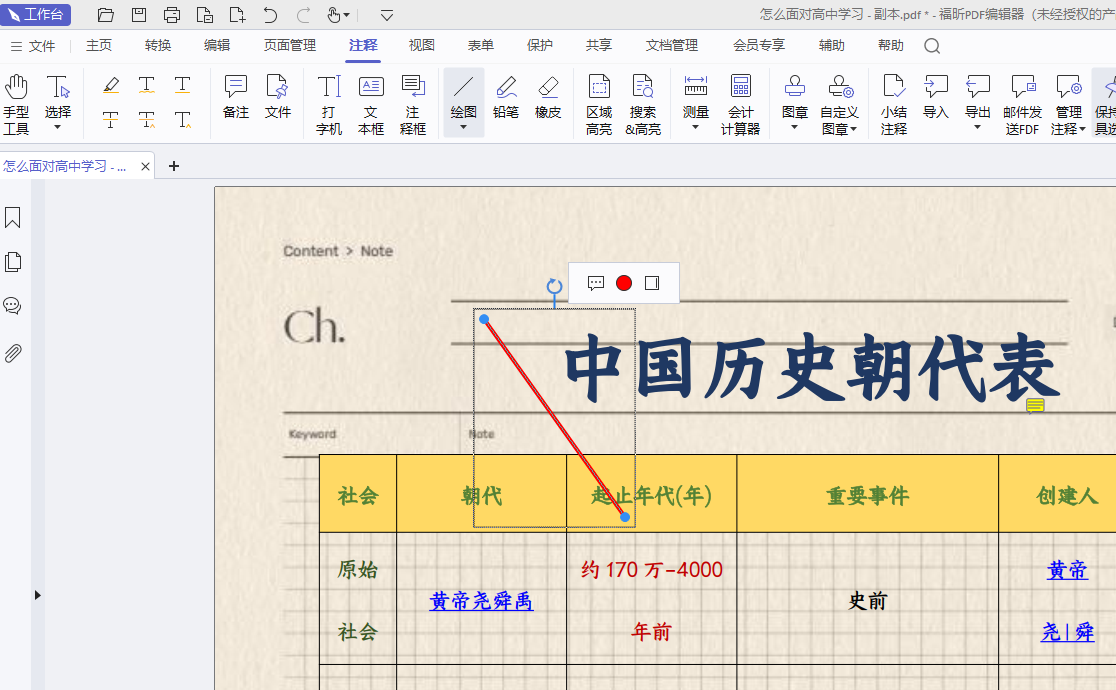The width and height of the screenshot is (1116, 690).
Task: Open the Attachments paperclip panel in sidebar
Action: [13, 352]
